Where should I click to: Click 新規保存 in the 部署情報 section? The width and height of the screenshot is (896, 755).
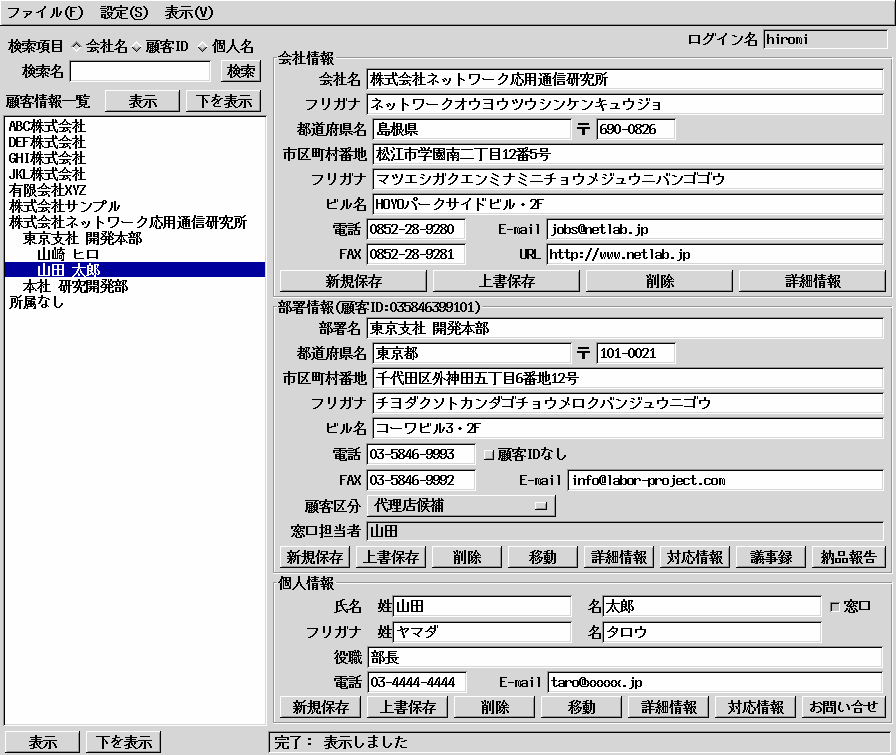click(x=314, y=557)
